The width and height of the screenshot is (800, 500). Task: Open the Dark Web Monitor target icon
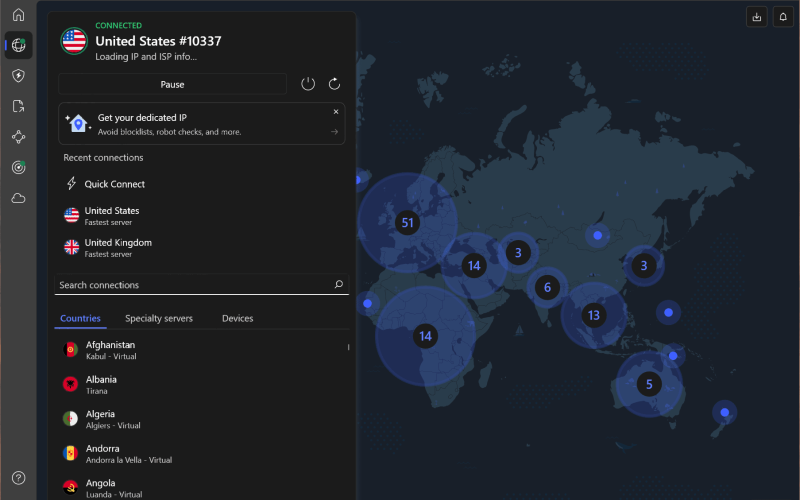pyautogui.click(x=18, y=168)
